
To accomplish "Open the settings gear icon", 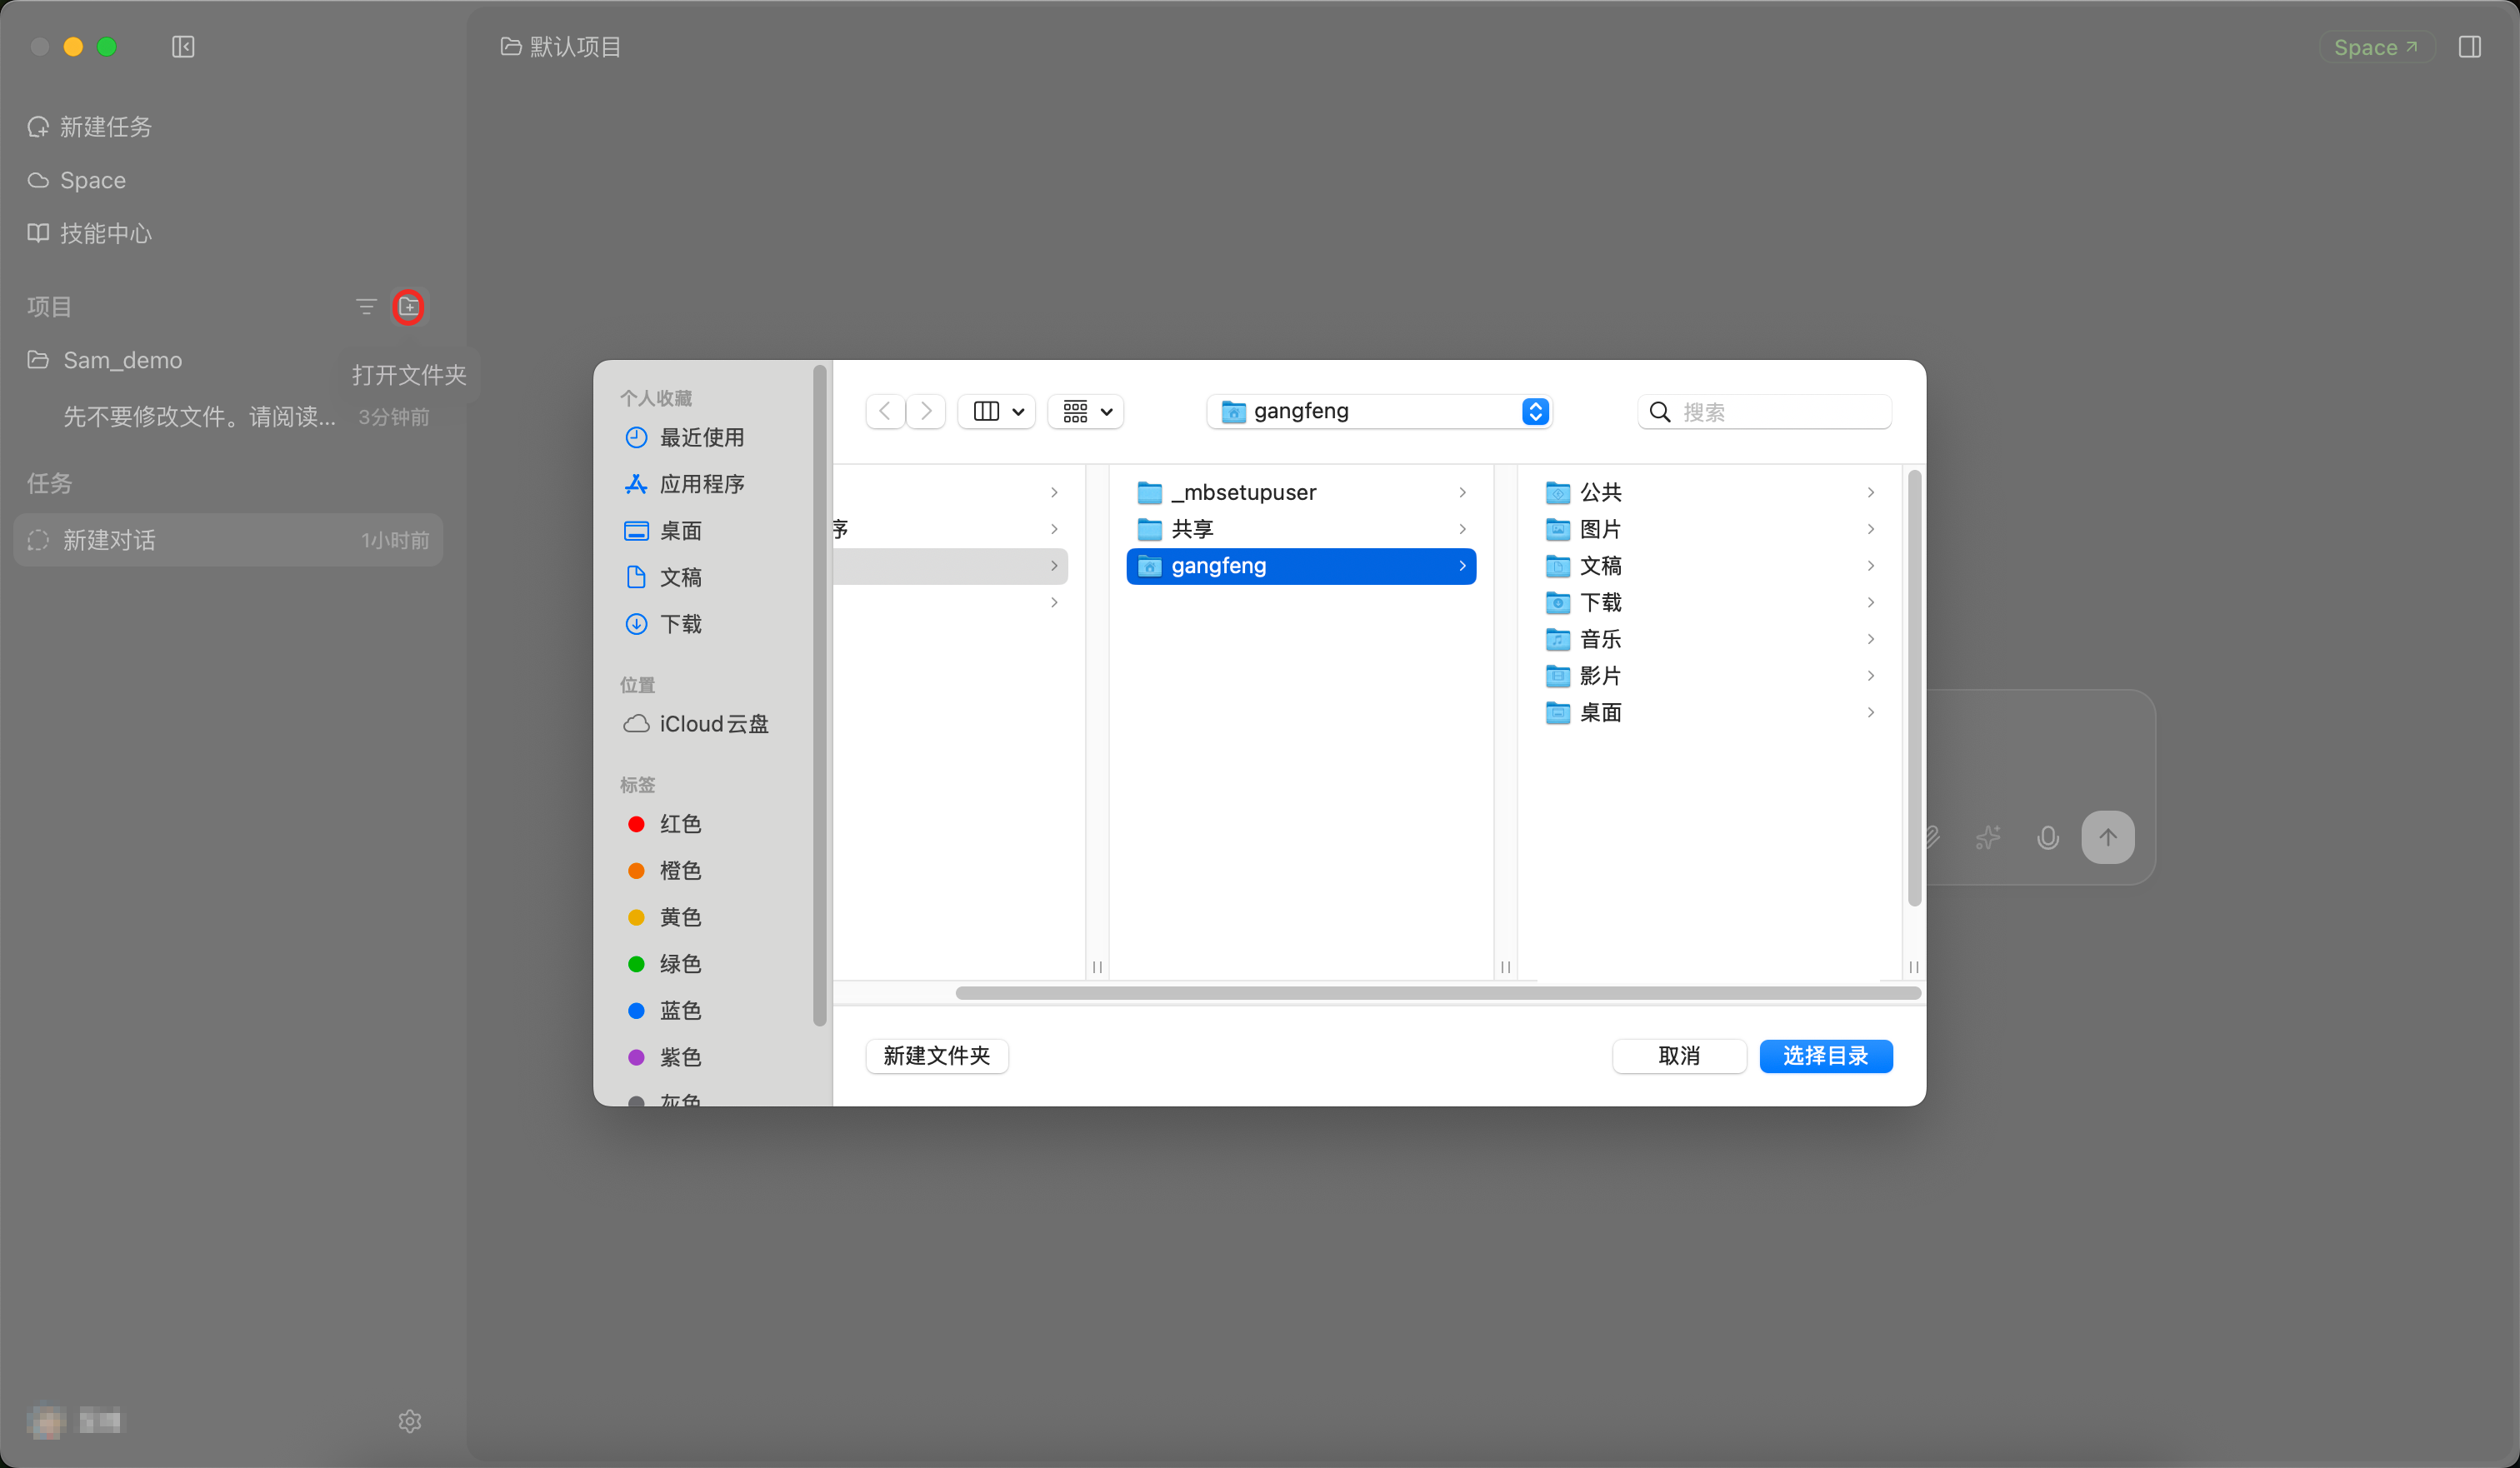I will tap(410, 1421).
